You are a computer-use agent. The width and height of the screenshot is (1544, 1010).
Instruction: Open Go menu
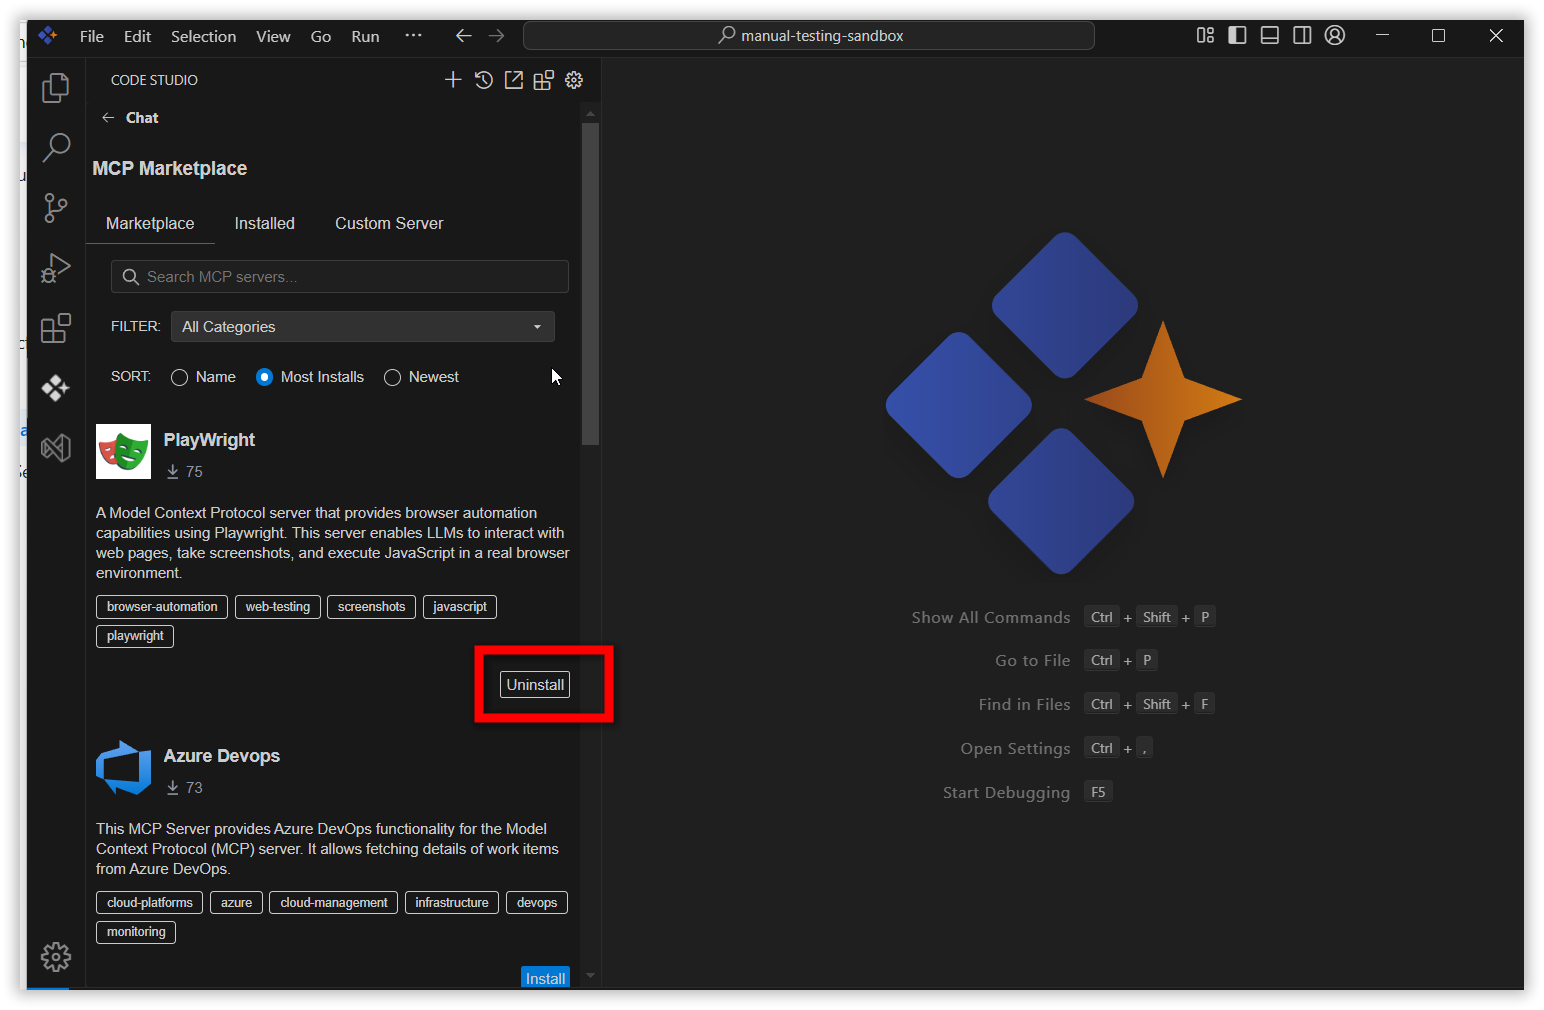(321, 36)
